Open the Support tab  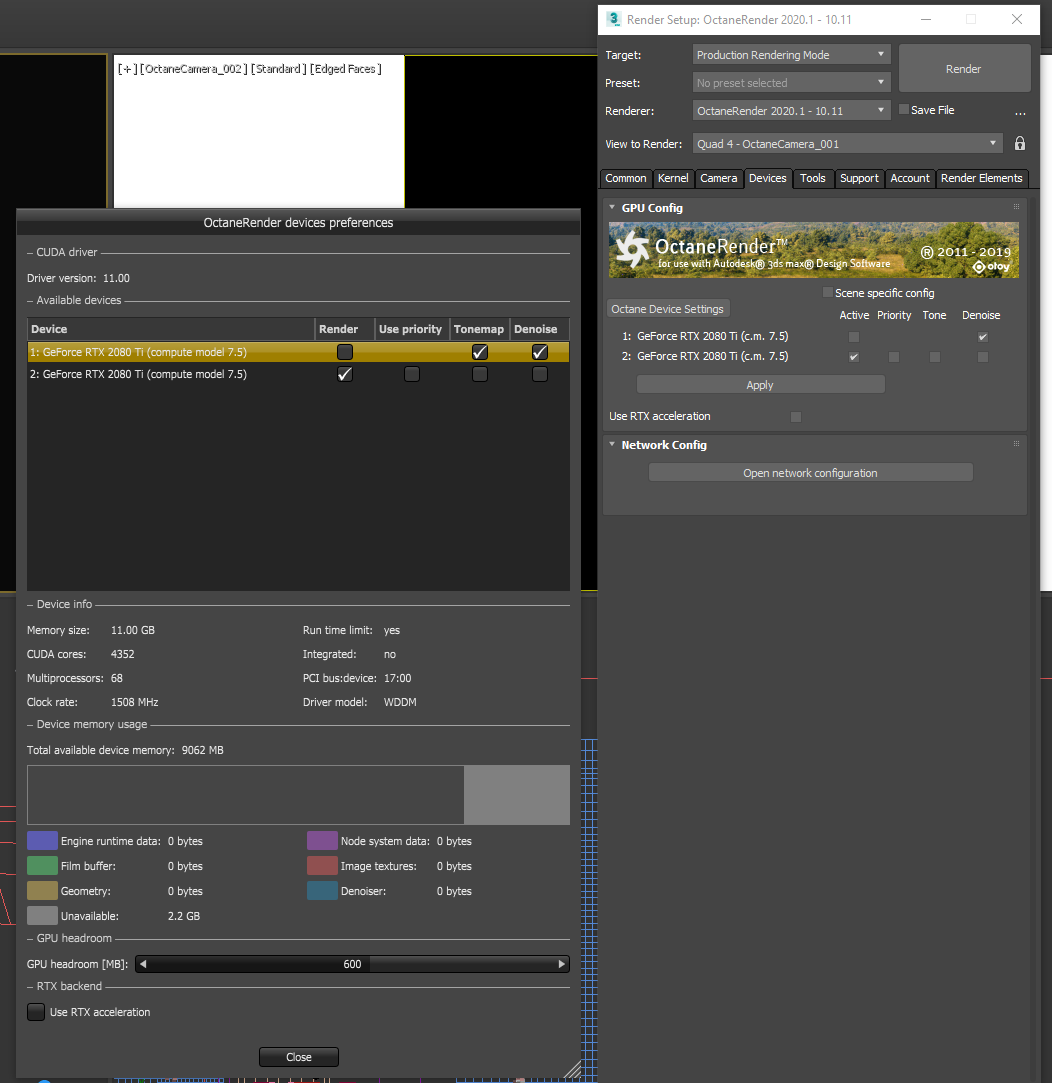[859, 178]
